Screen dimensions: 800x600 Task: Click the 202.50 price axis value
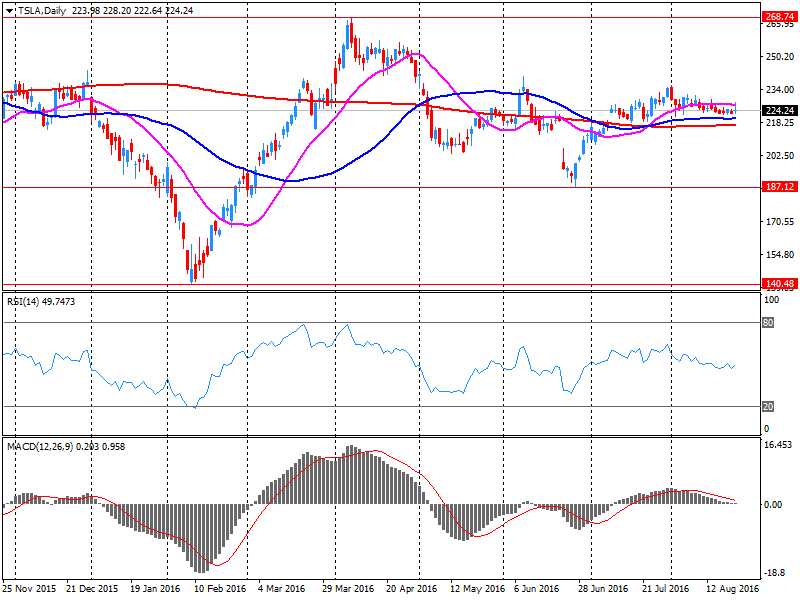click(x=780, y=156)
